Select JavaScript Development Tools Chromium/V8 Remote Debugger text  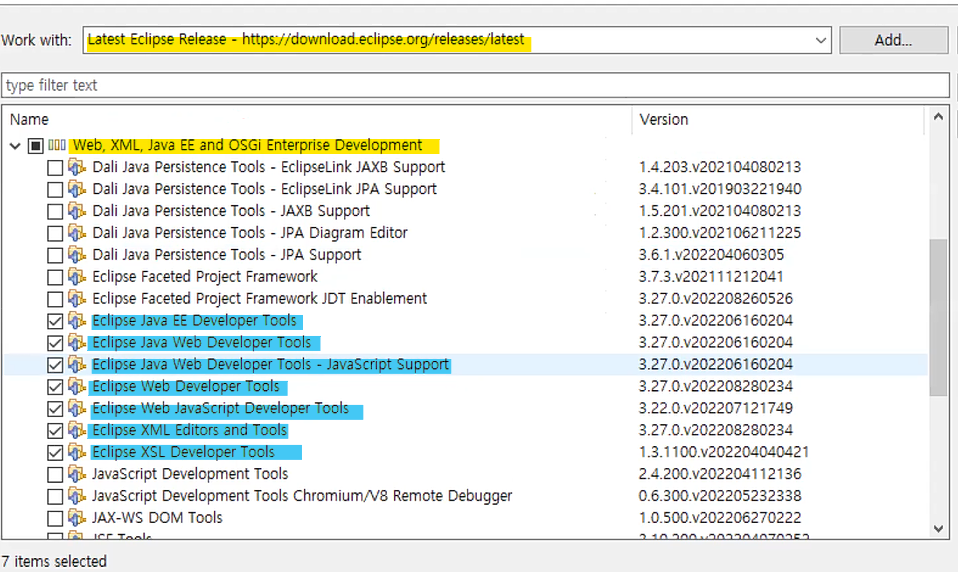click(302, 496)
